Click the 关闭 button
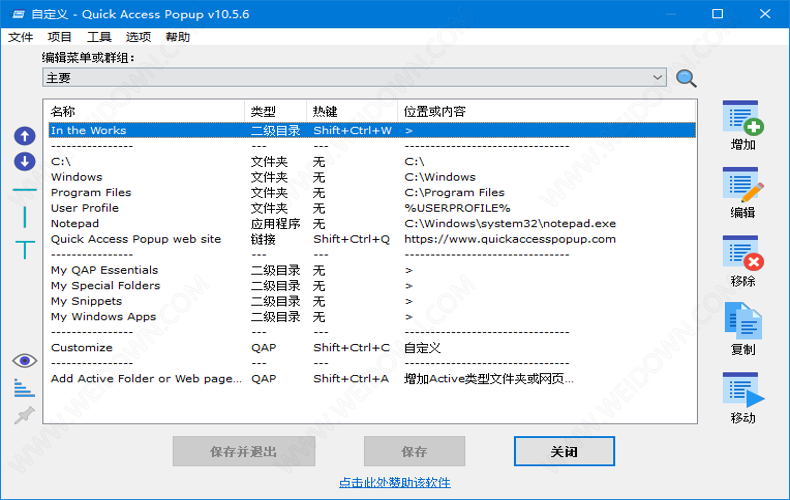Image resolution: width=790 pixels, height=500 pixels. pyautogui.click(x=564, y=451)
